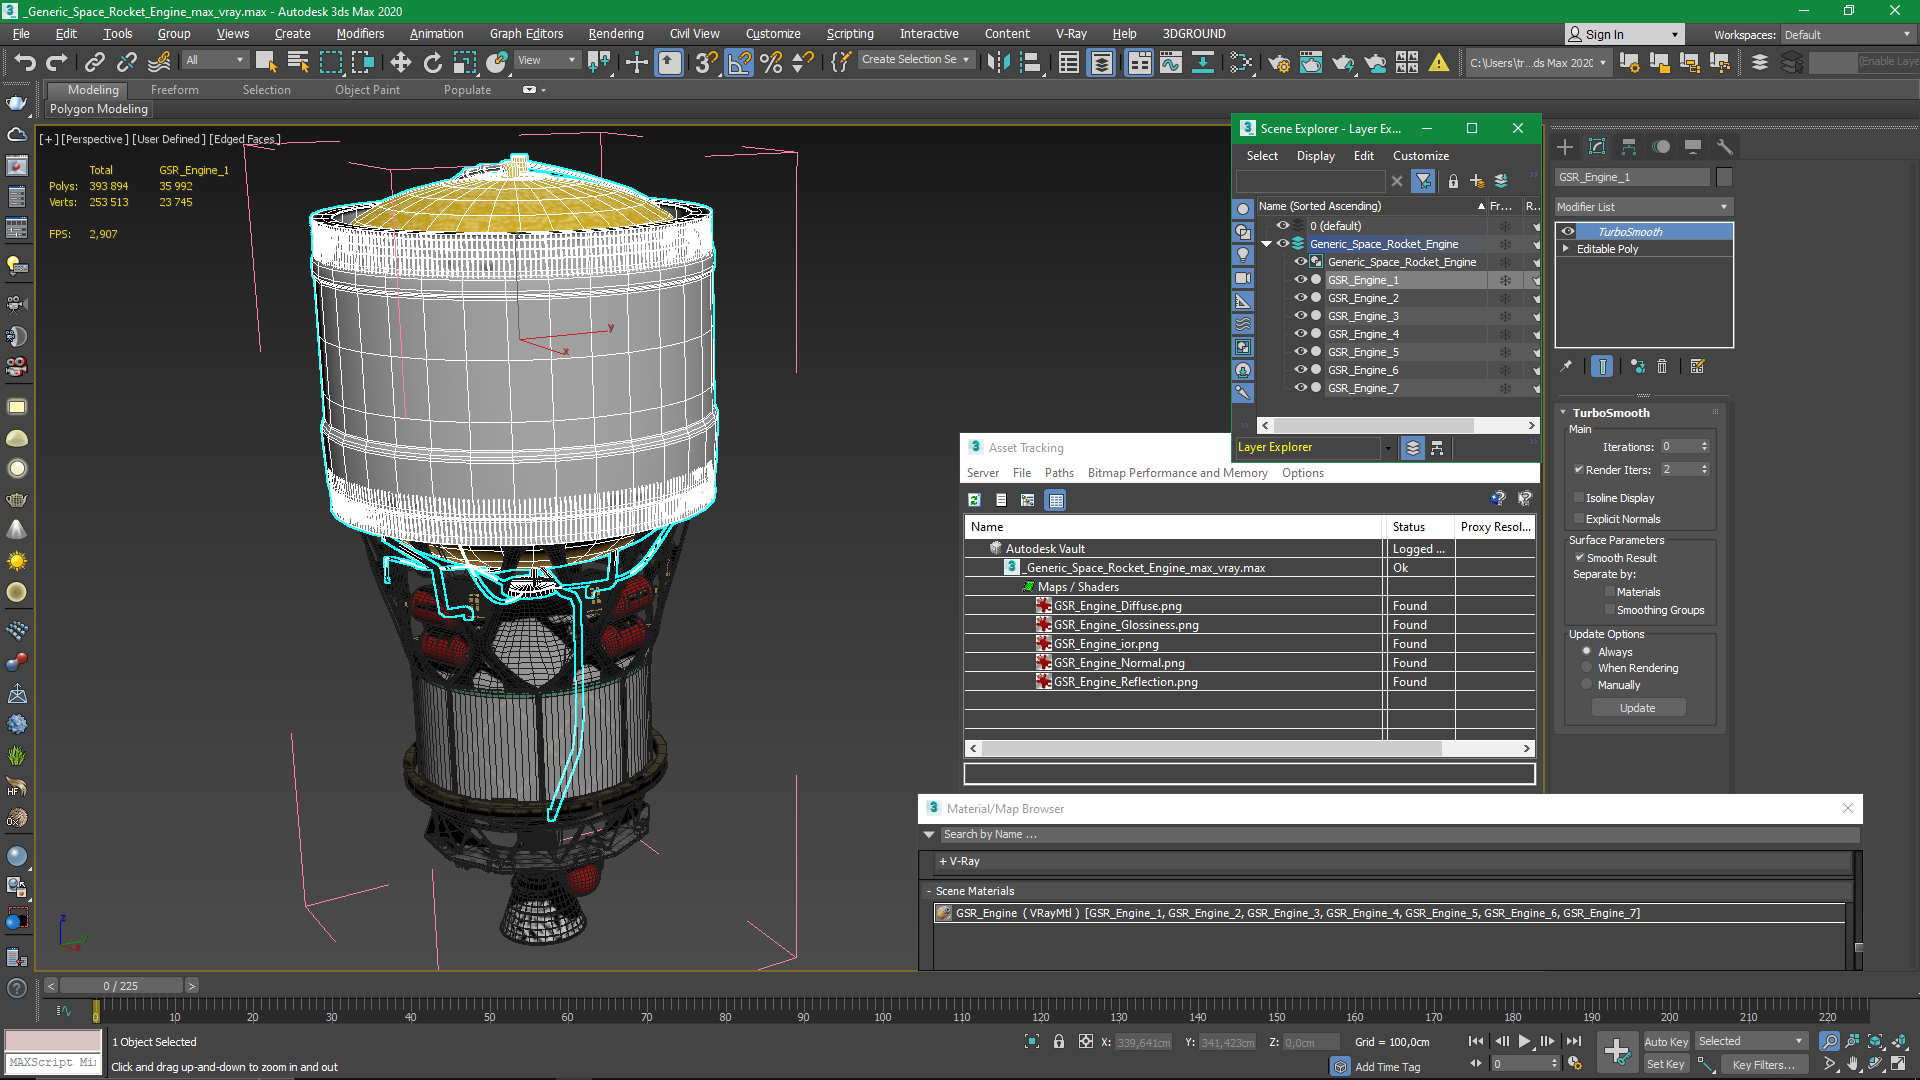
Task: Open the Modify tab in Command Panel
Action: (1597, 147)
